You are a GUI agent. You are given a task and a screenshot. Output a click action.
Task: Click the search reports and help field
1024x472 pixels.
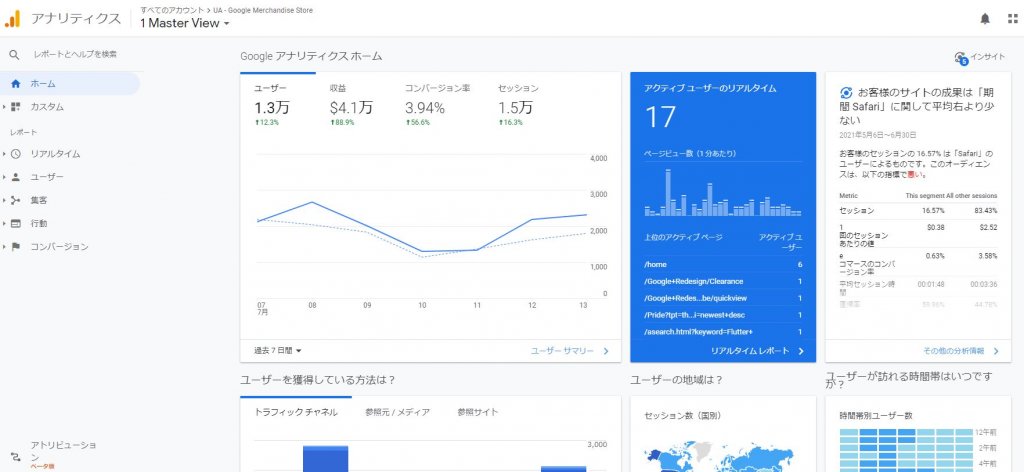76,55
